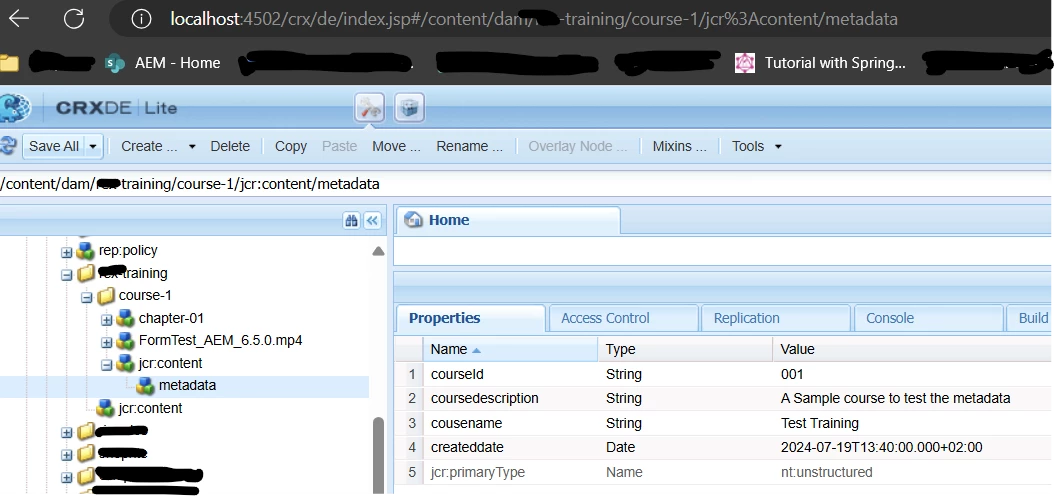
Task: Collapse the jcr:content node under course-1
Action: coord(106,365)
